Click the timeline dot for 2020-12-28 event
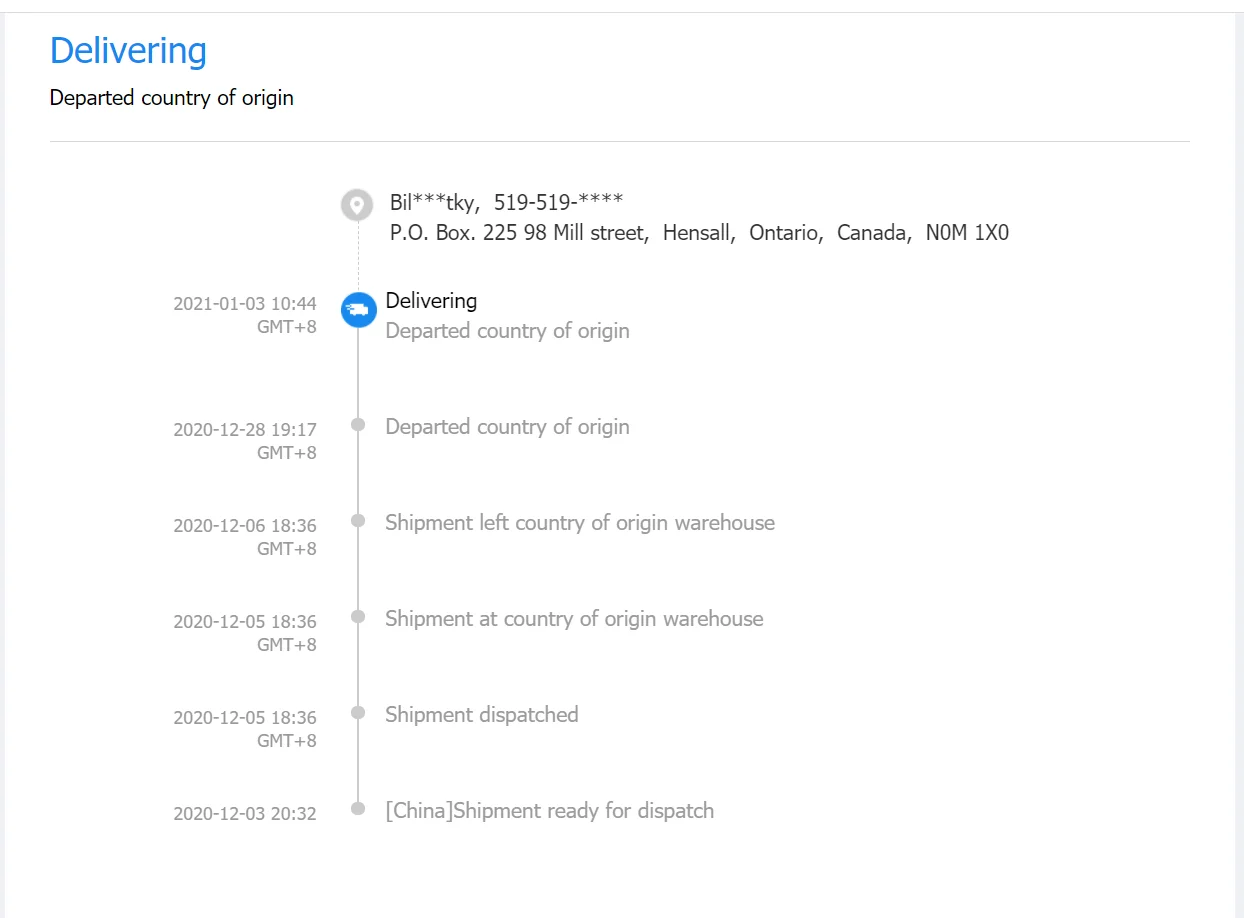Screen dimensions: 1244x918 click(358, 424)
